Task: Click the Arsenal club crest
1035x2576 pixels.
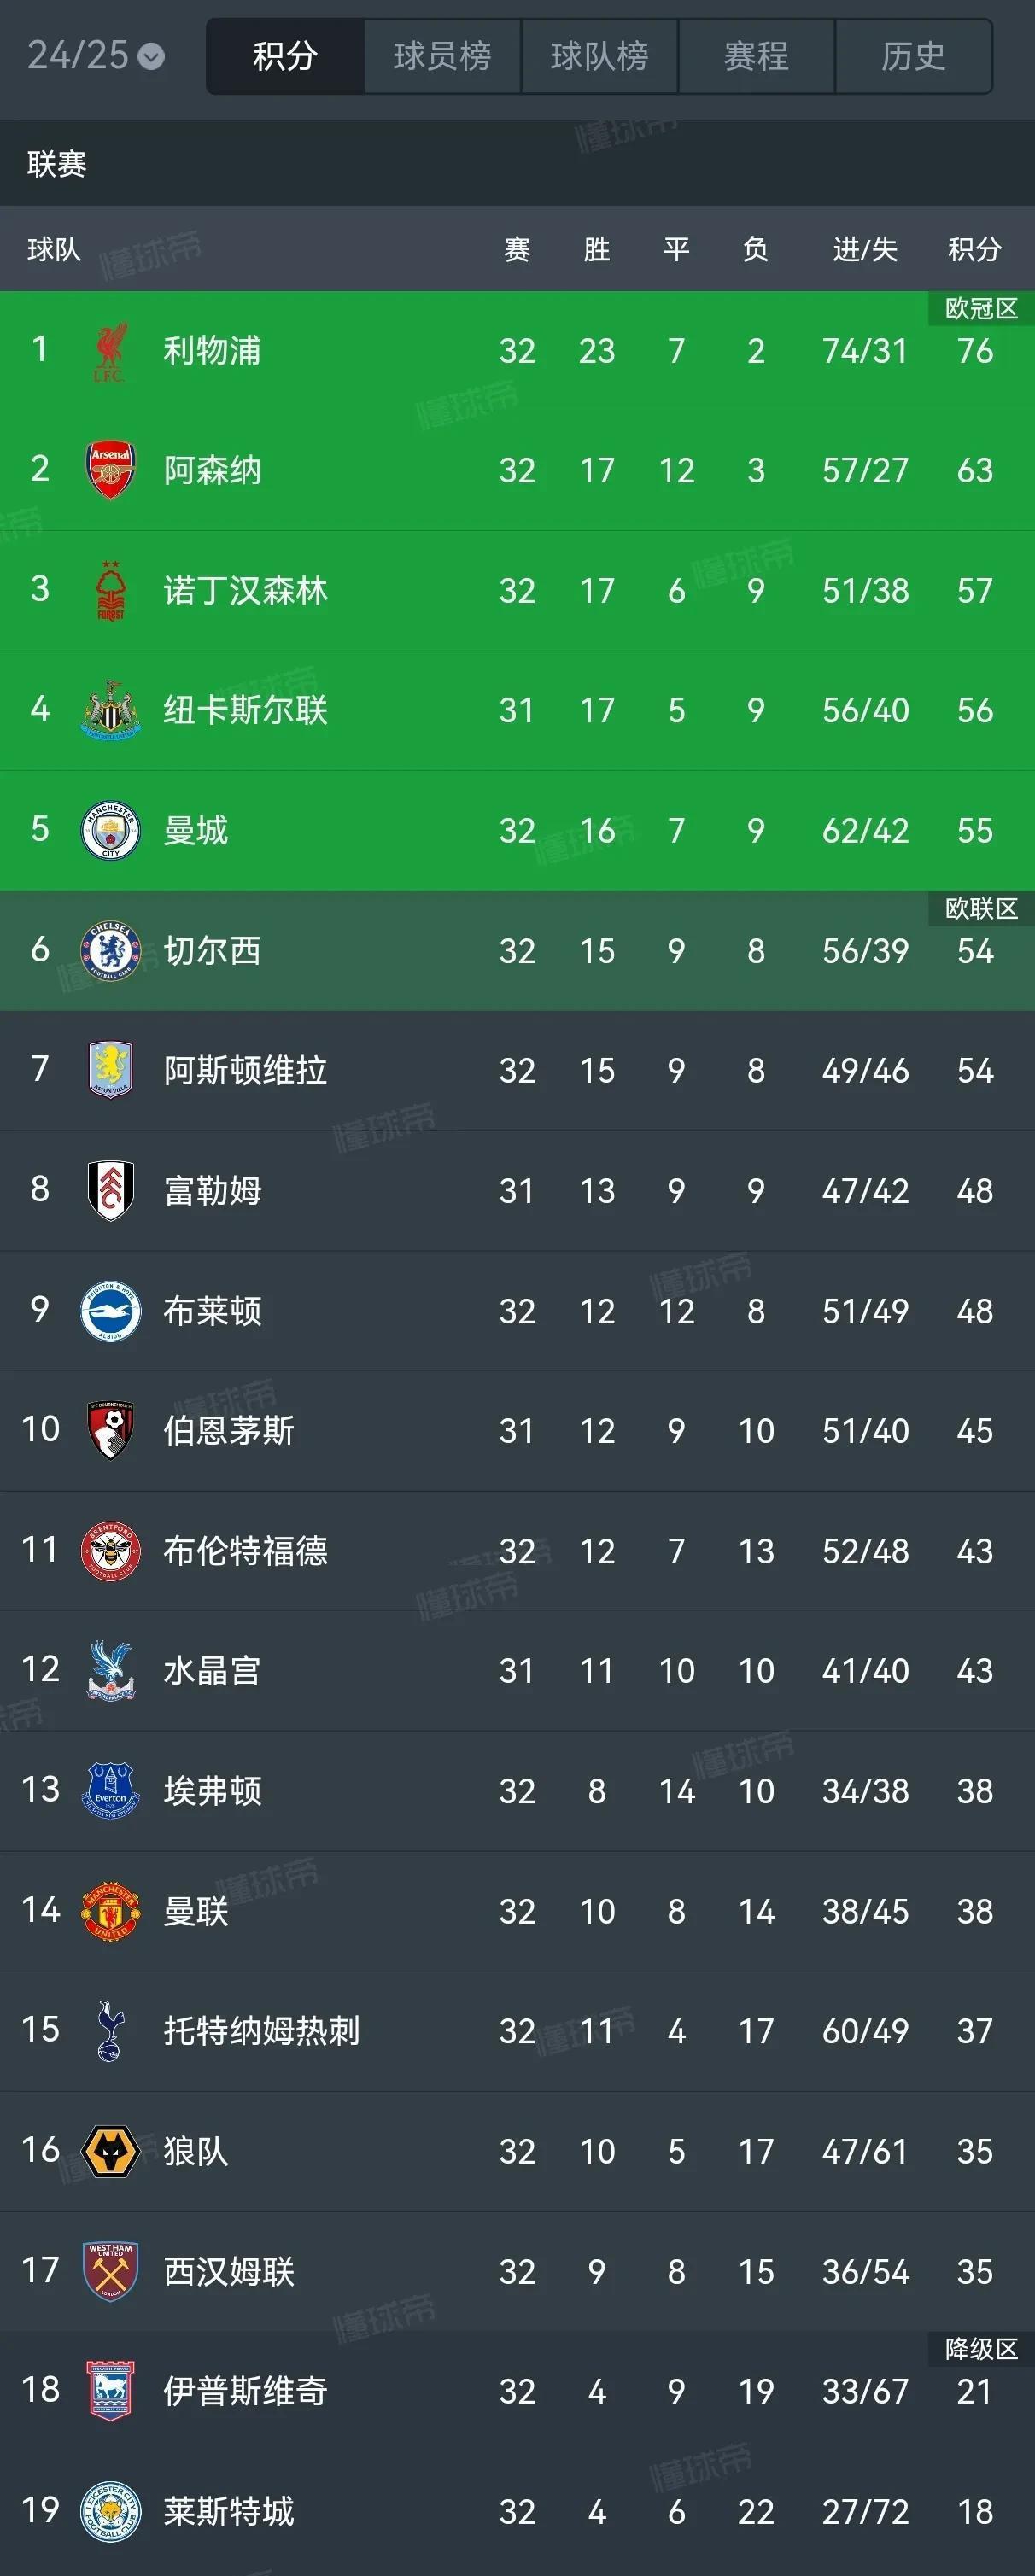Action: [x=110, y=470]
